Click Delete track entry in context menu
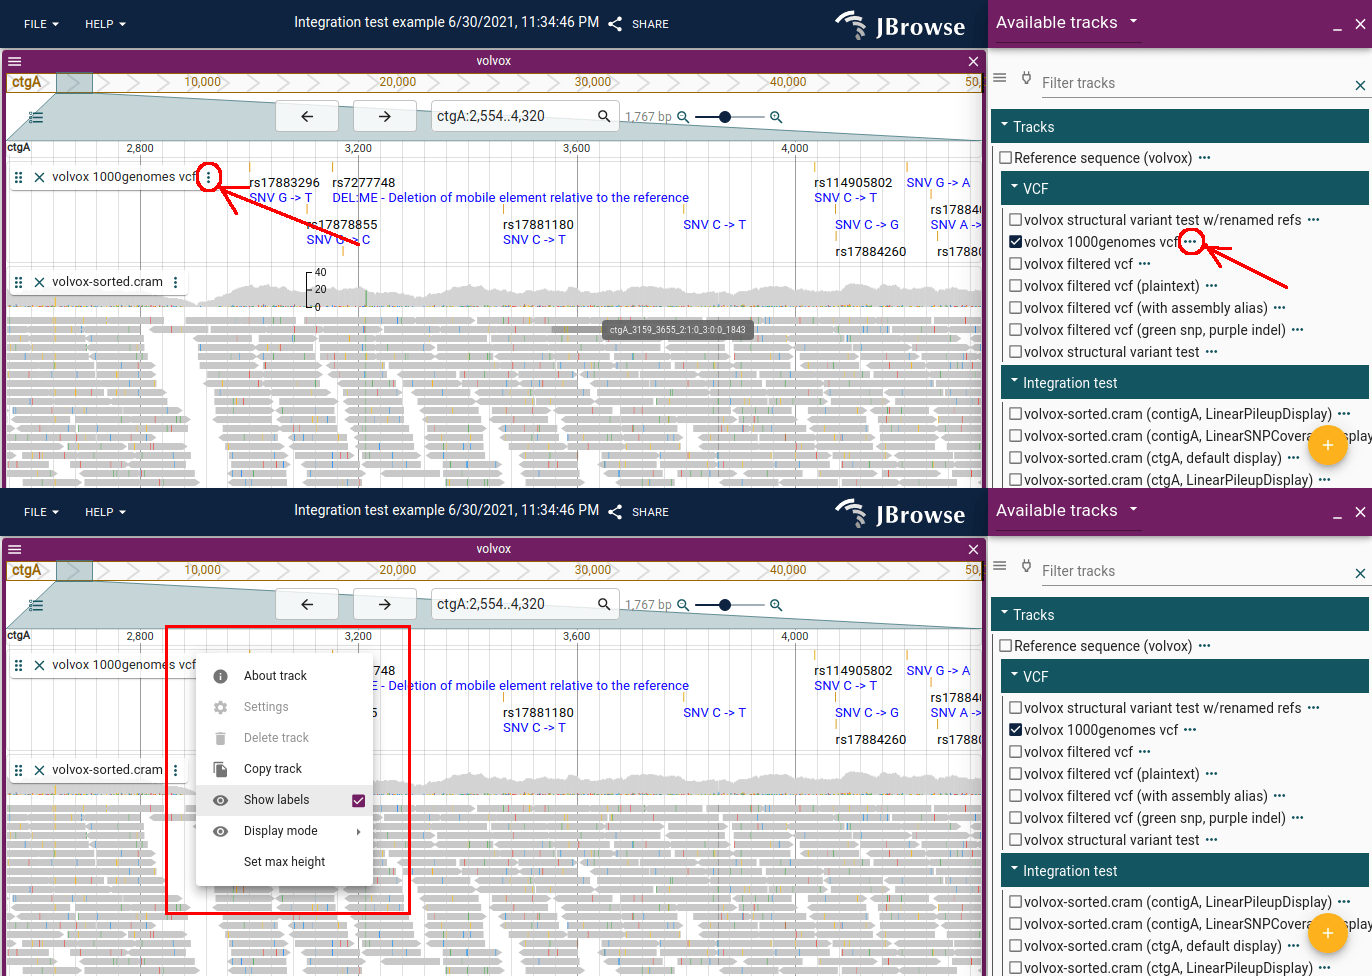Screen dimensions: 1372x976 coord(284,738)
